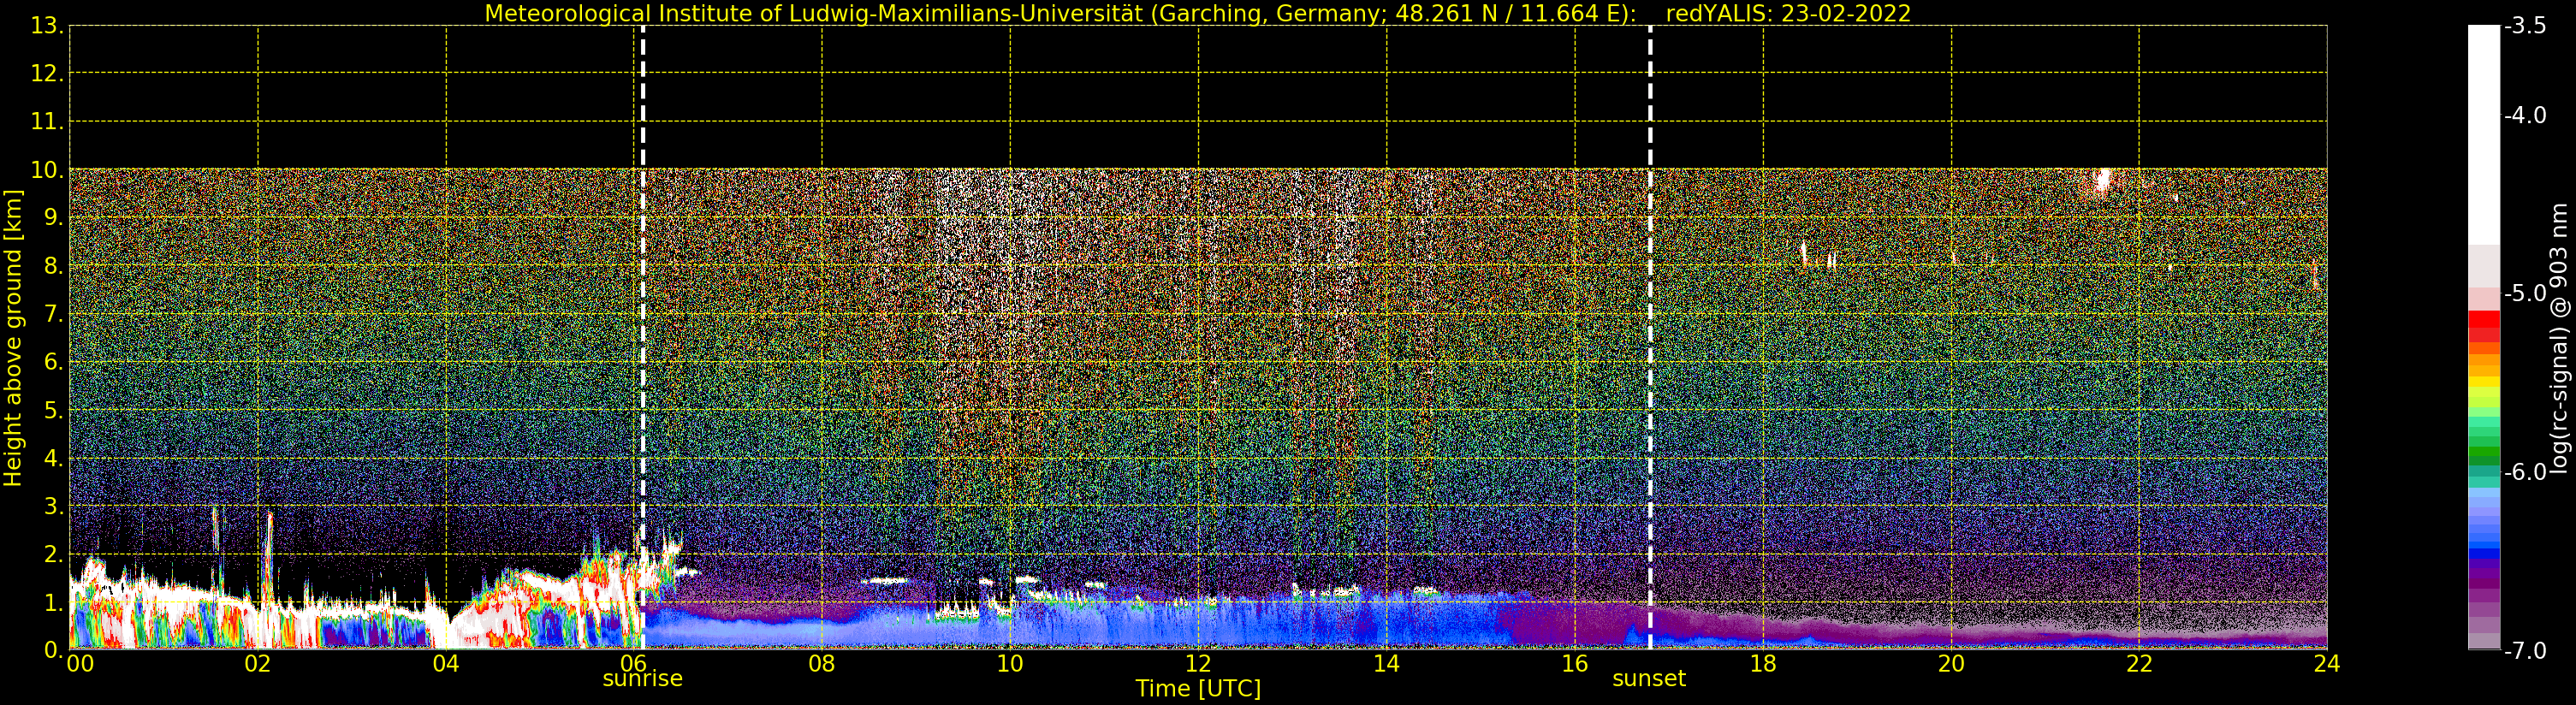Click the '-5.0' colorbar tick value
The height and width of the screenshot is (705, 2576).
click(2525, 293)
